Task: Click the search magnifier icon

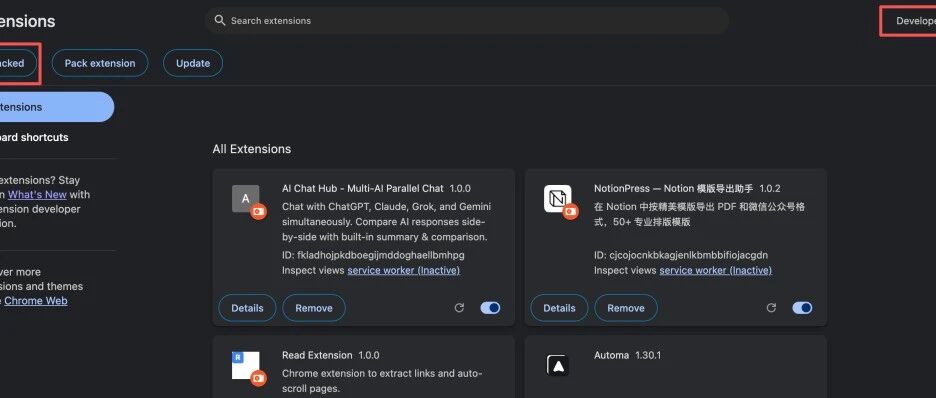Action: pos(220,20)
